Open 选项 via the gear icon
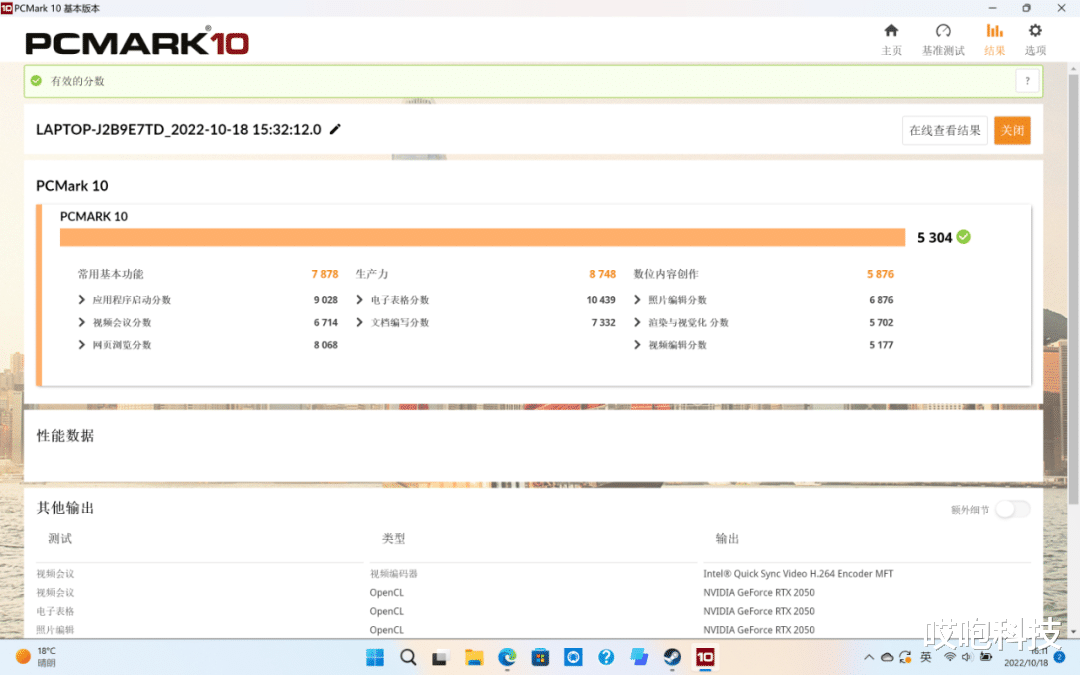 pyautogui.click(x=1035, y=38)
